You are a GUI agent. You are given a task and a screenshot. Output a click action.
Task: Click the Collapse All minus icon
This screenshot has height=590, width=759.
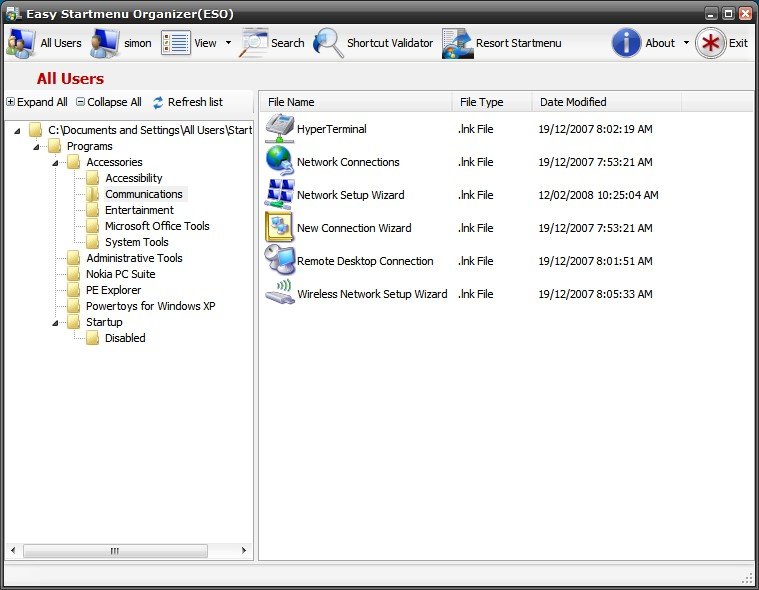click(x=80, y=102)
